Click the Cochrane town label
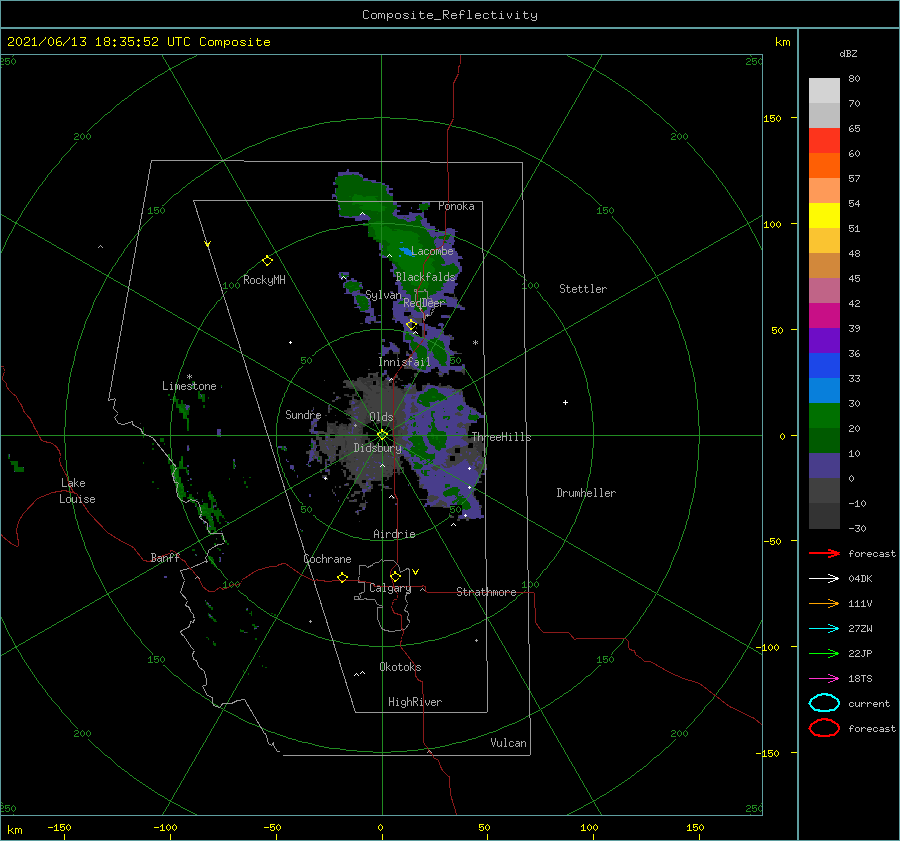The width and height of the screenshot is (900, 841). [327, 559]
